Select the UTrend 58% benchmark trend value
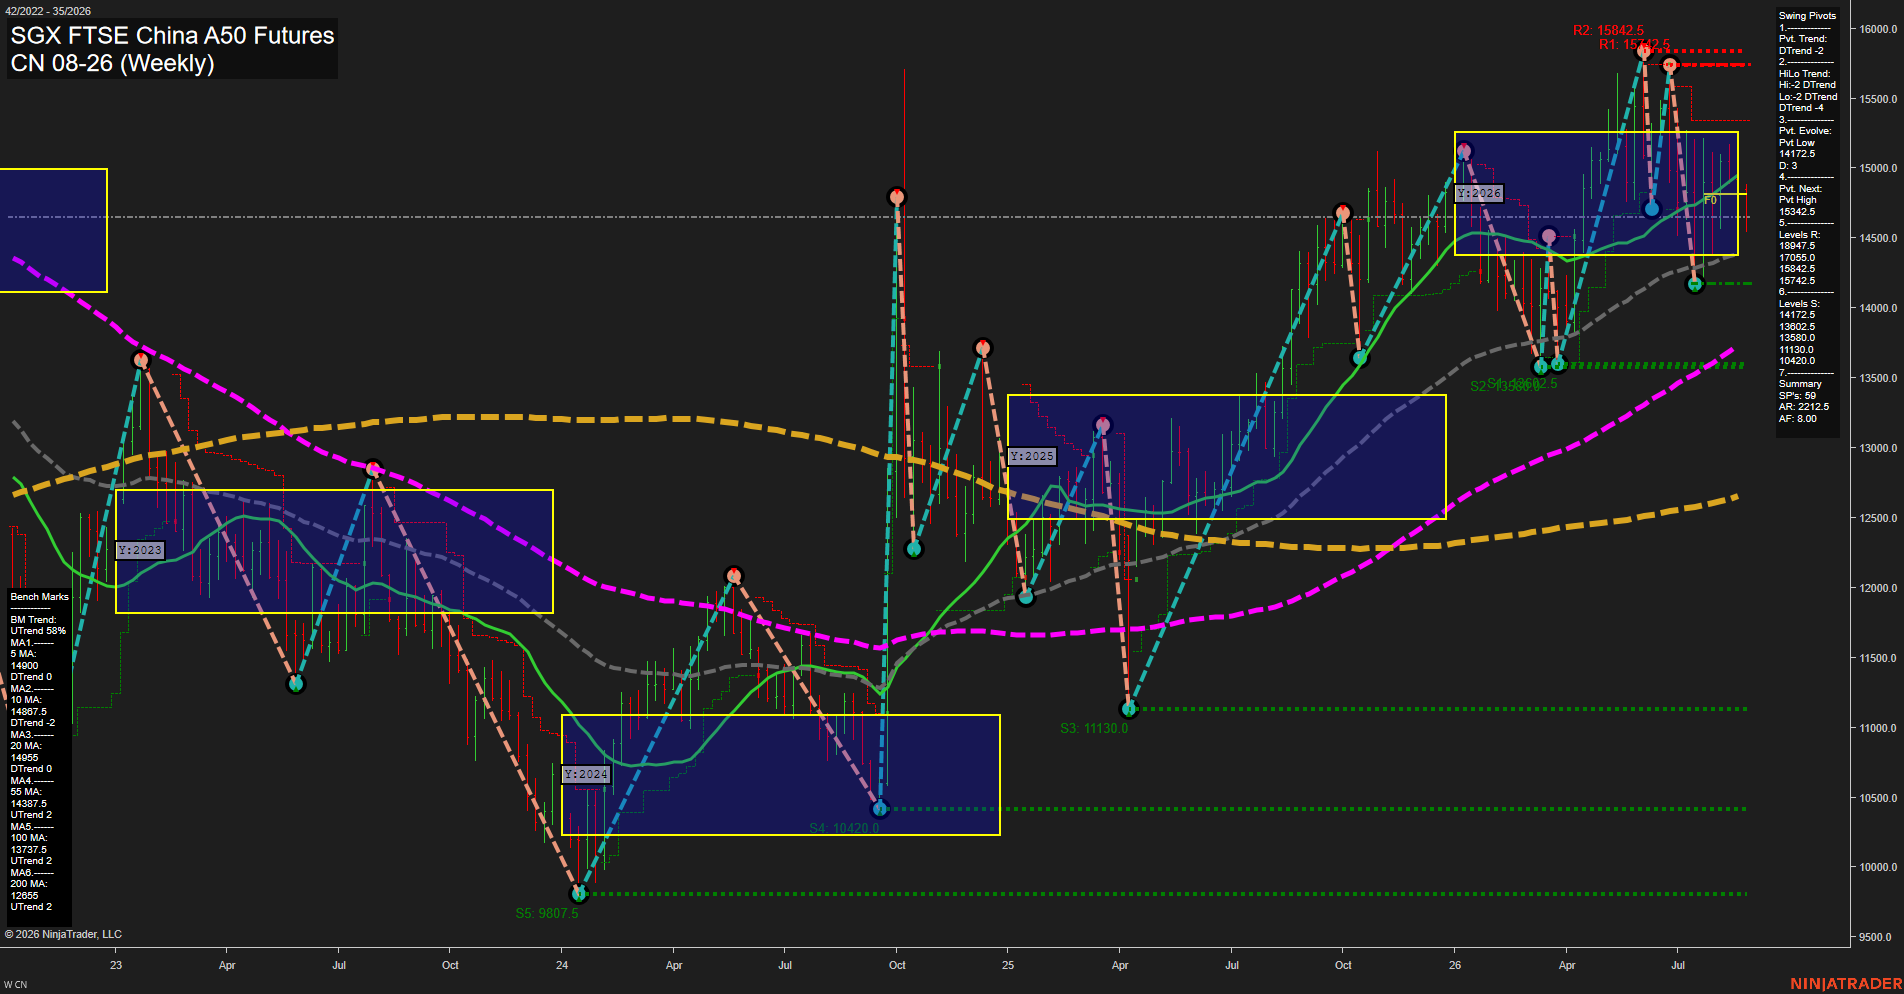 (38, 631)
